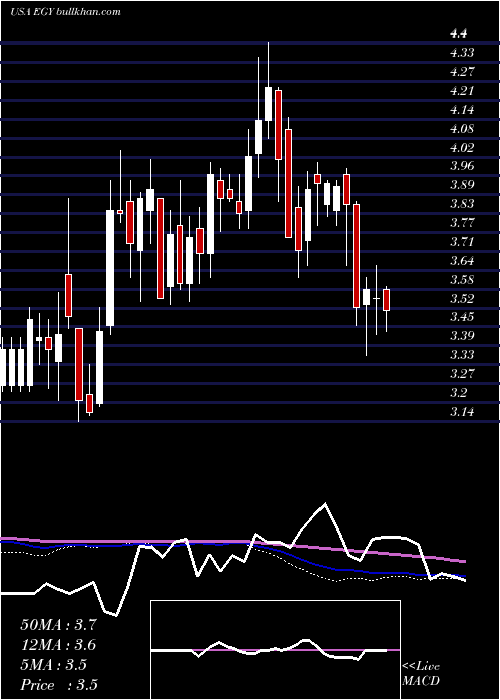The image size is (500, 700).
Task: Click the 3.14 price axis label
Action: click(x=462, y=412)
